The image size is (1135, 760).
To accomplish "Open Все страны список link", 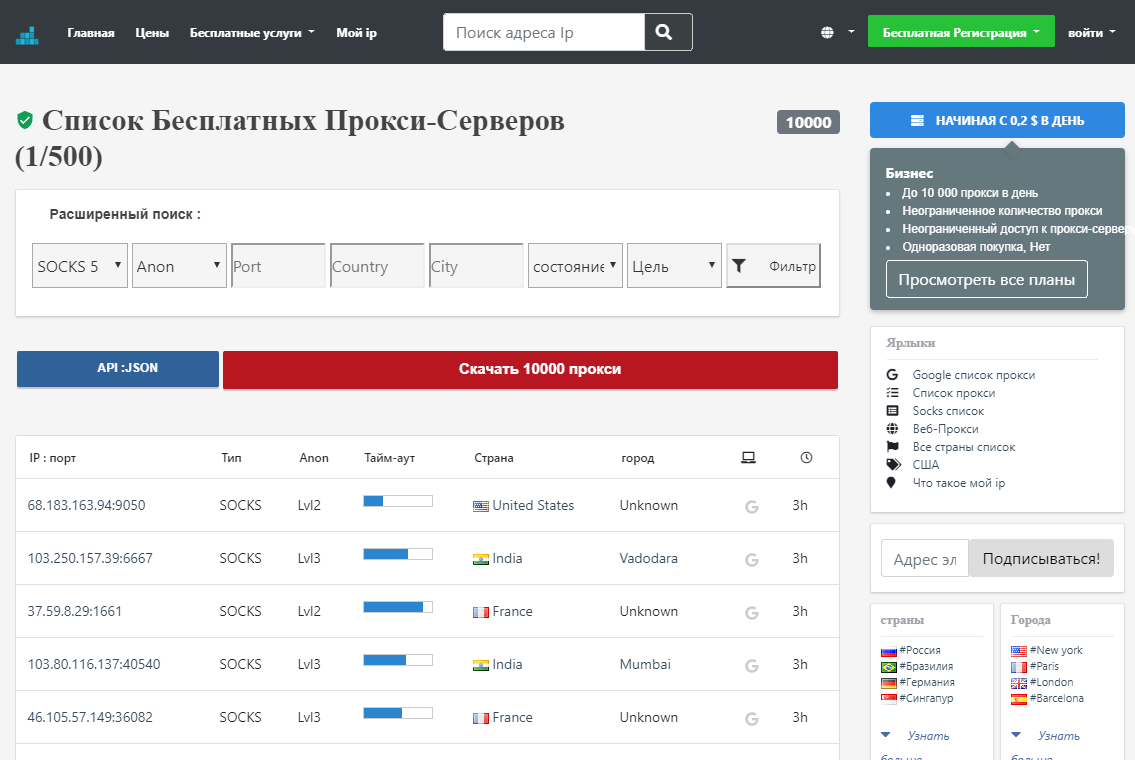I will pos(963,447).
